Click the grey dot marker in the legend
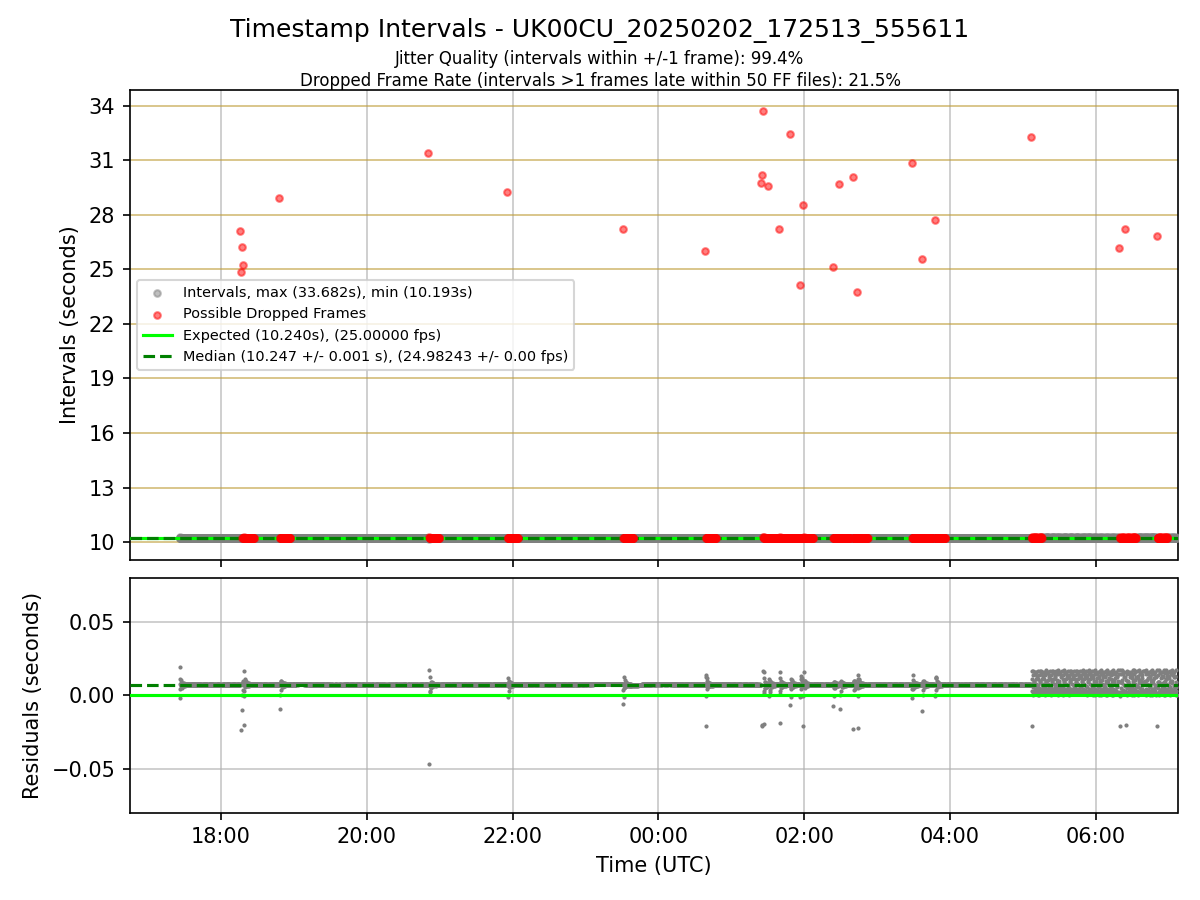Screen dimensions: 1200x900 [x=155, y=293]
